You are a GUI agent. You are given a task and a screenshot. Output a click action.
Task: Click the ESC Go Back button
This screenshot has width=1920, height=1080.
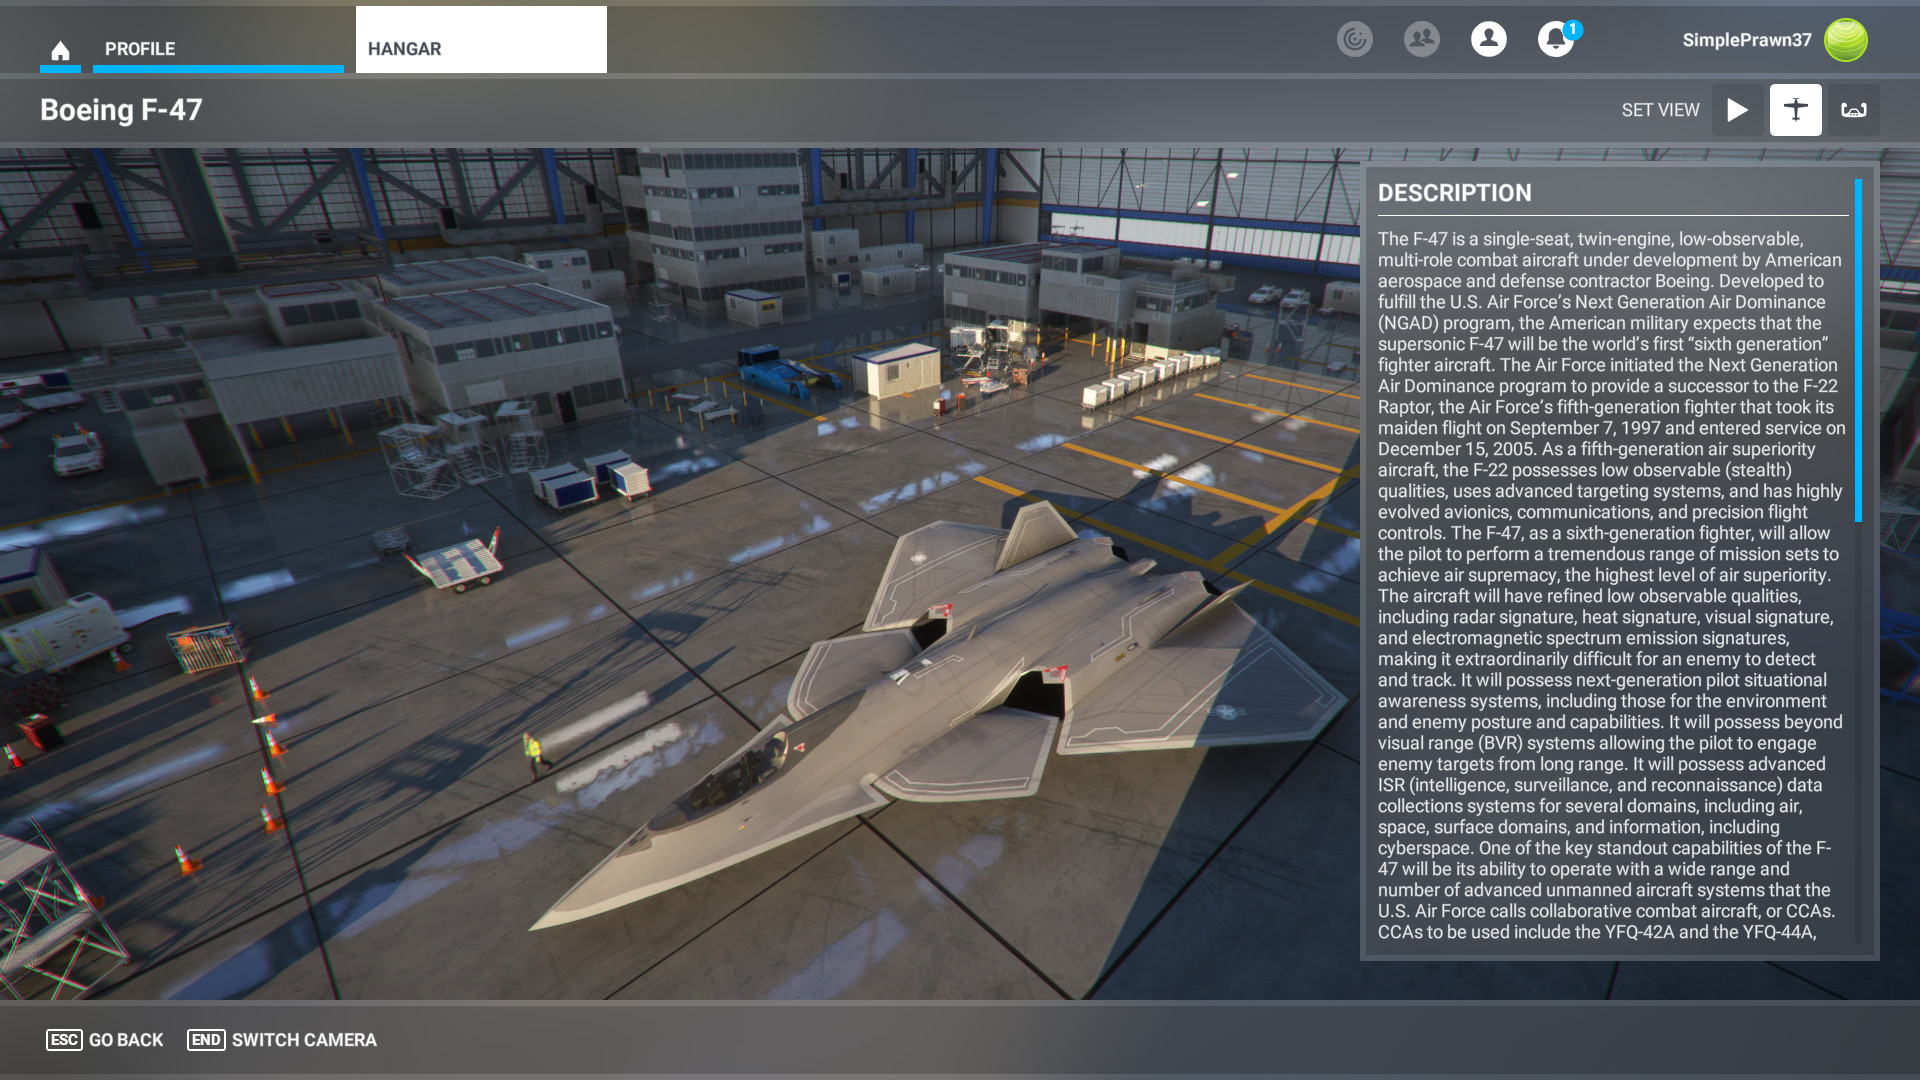click(105, 1040)
